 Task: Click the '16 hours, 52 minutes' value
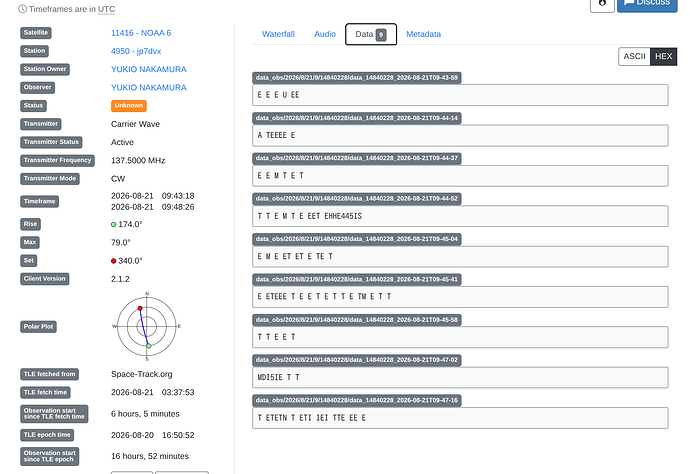(x=150, y=456)
